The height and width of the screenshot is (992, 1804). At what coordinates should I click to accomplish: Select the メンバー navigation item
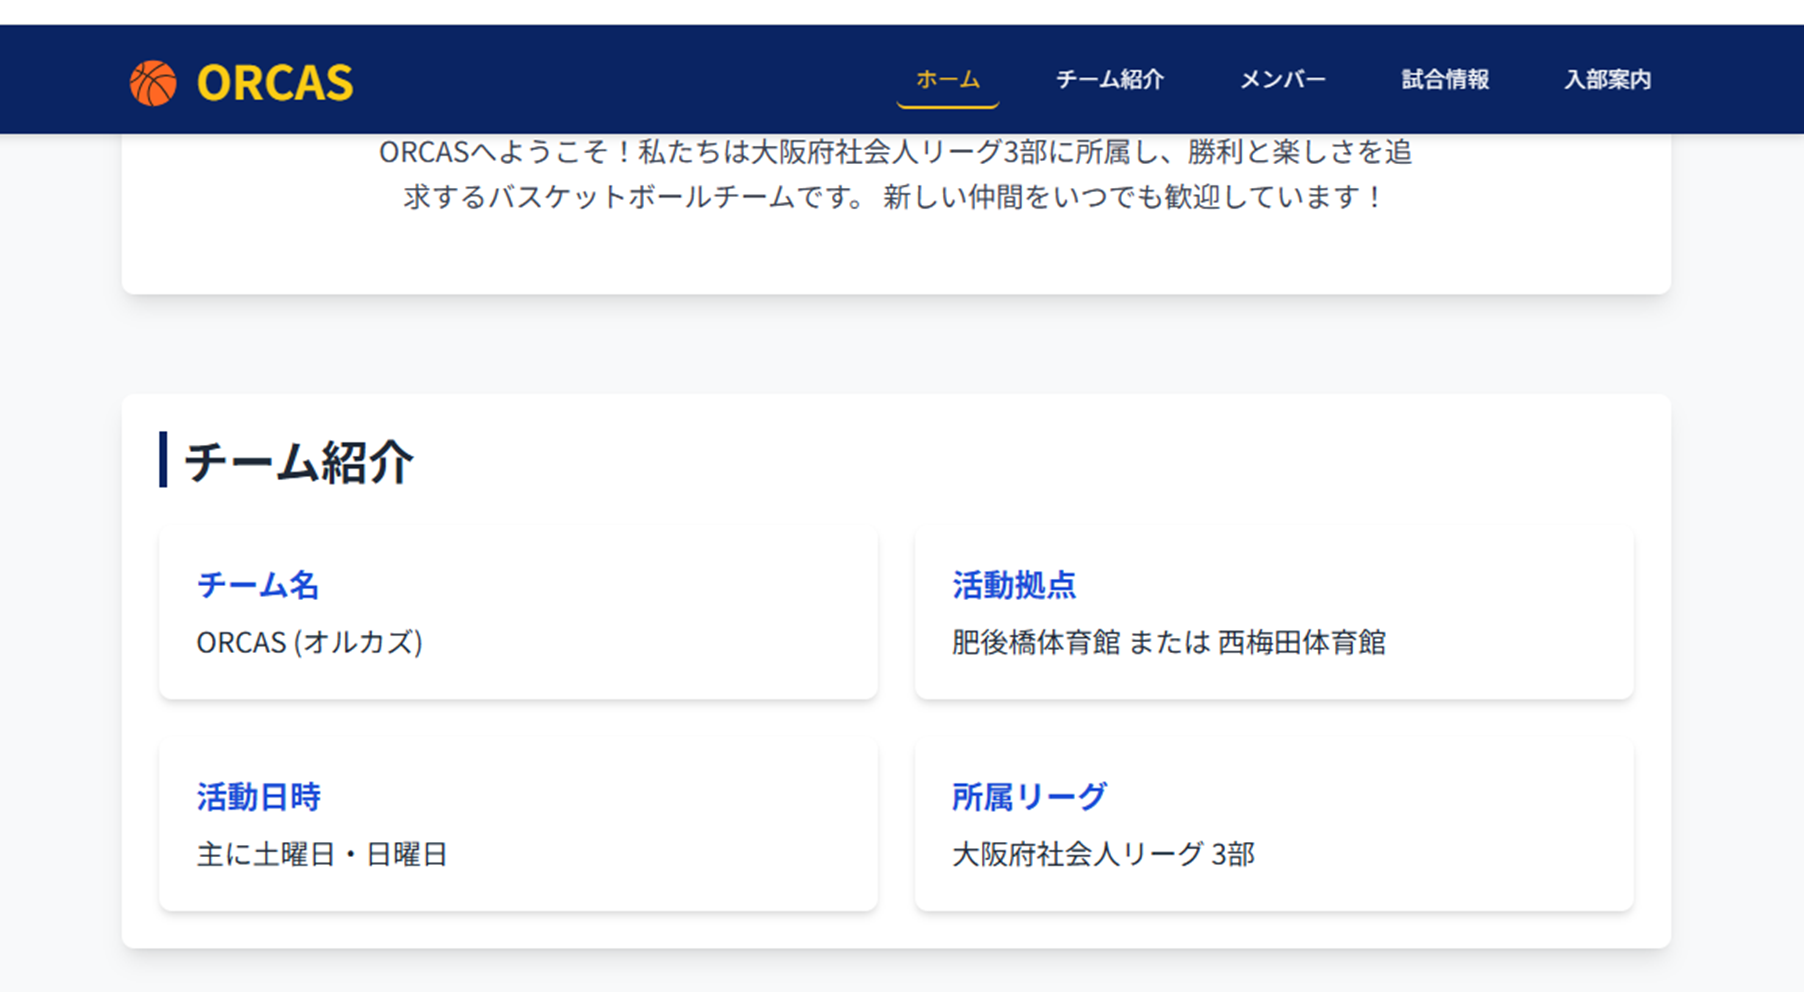coord(1283,80)
